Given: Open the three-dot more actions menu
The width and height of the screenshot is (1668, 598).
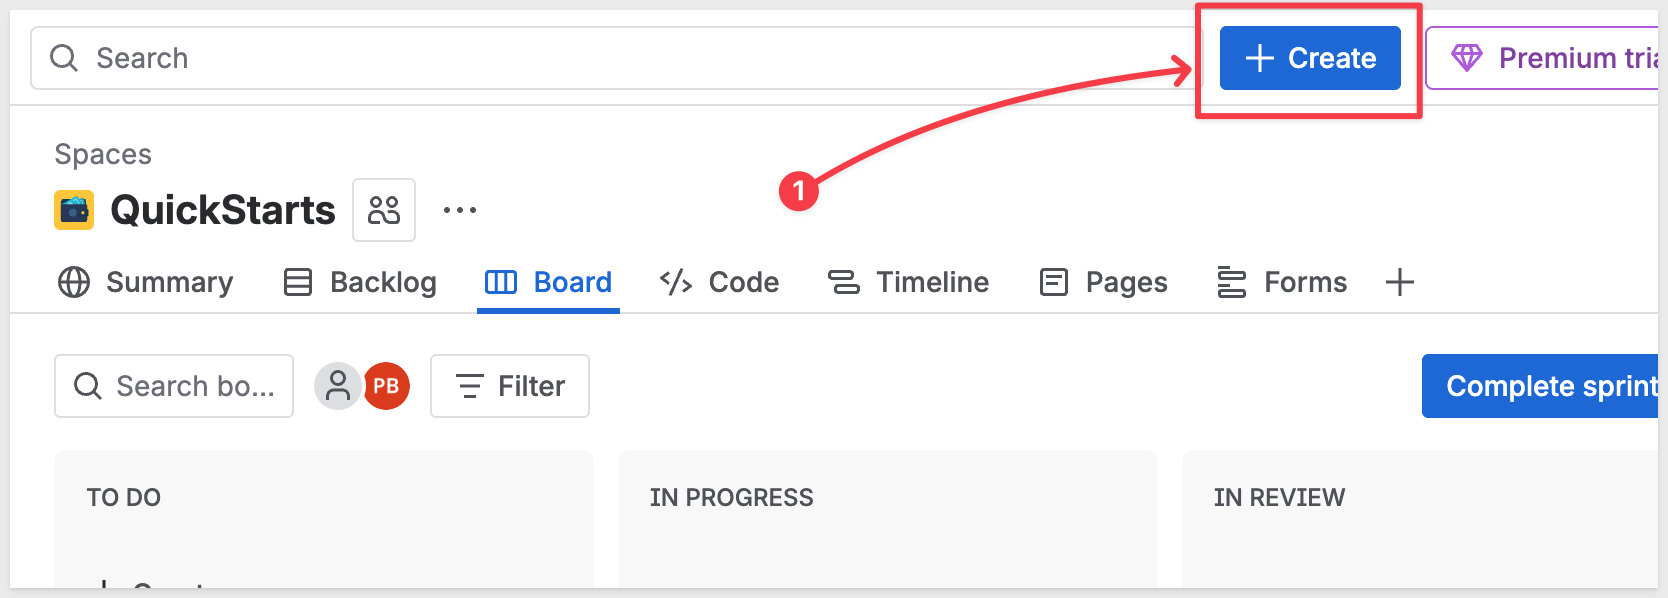Looking at the screenshot, I should click(x=460, y=210).
